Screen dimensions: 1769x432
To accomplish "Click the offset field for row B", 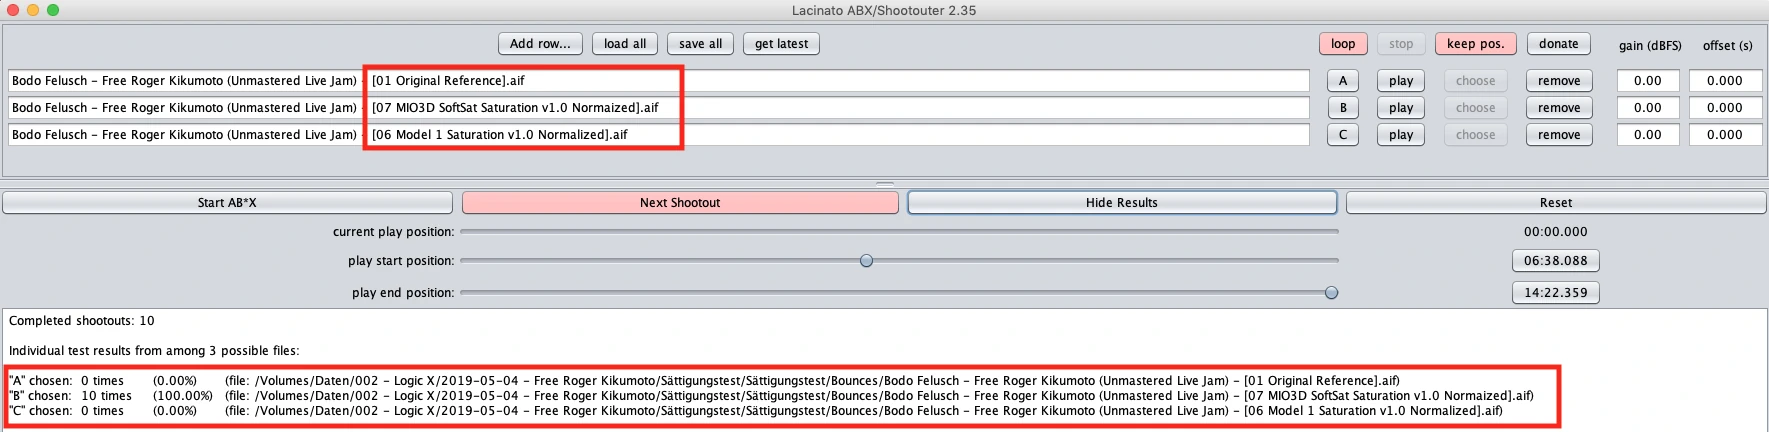I will tap(1724, 108).
